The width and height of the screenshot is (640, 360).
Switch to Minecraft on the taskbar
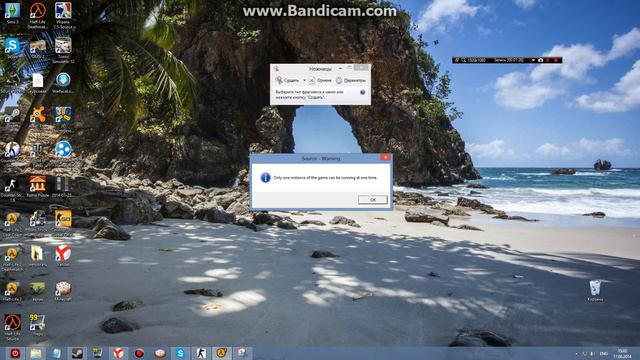160,353
